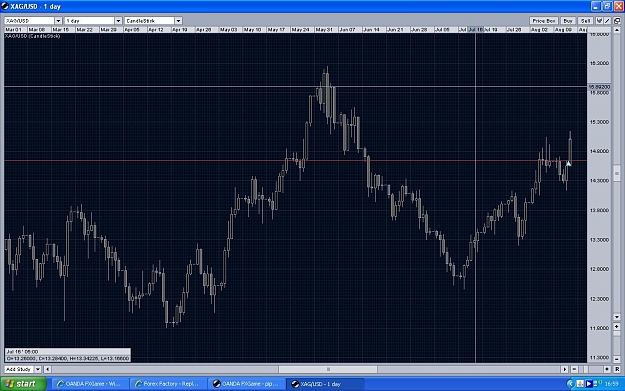625x391 pixels.
Task: Click the horizontal zoom slider handle
Action: click(x=586, y=369)
